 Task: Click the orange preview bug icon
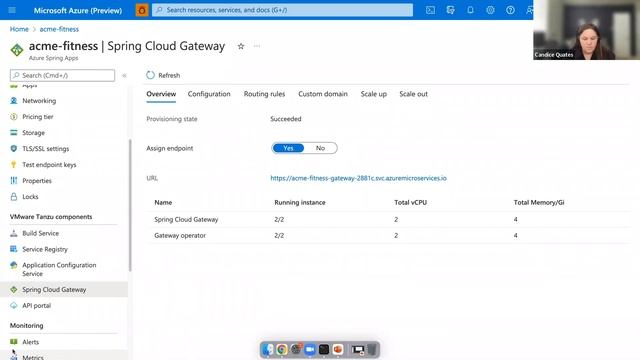pos(142,10)
